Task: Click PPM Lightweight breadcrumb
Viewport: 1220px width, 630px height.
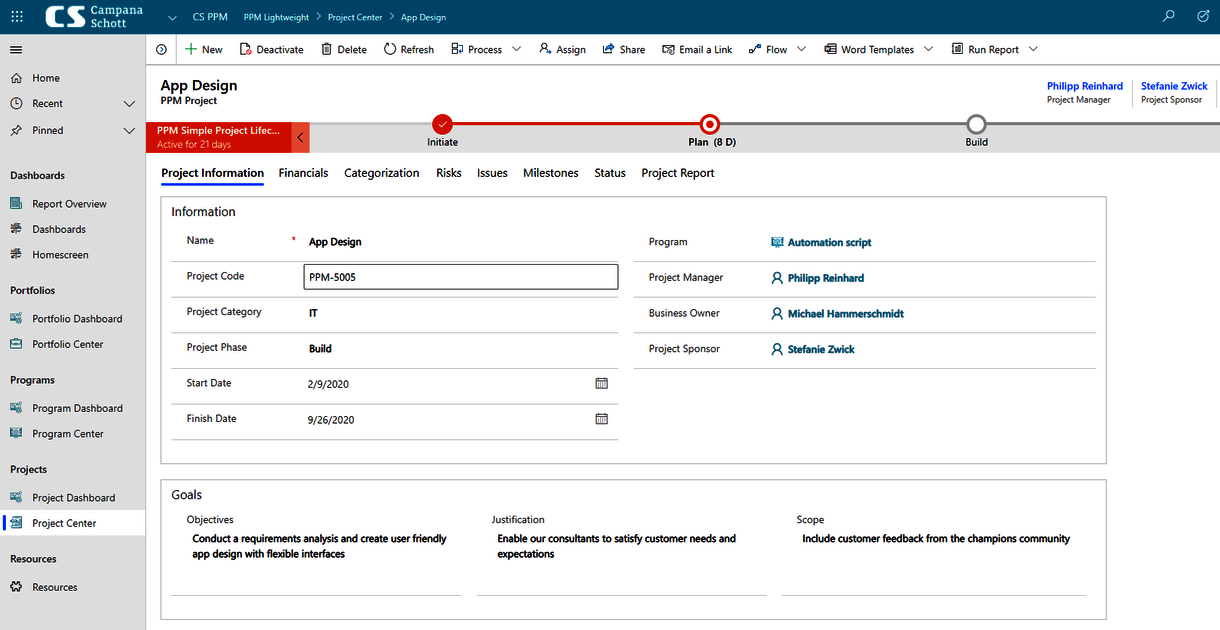Action: coord(276,17)
